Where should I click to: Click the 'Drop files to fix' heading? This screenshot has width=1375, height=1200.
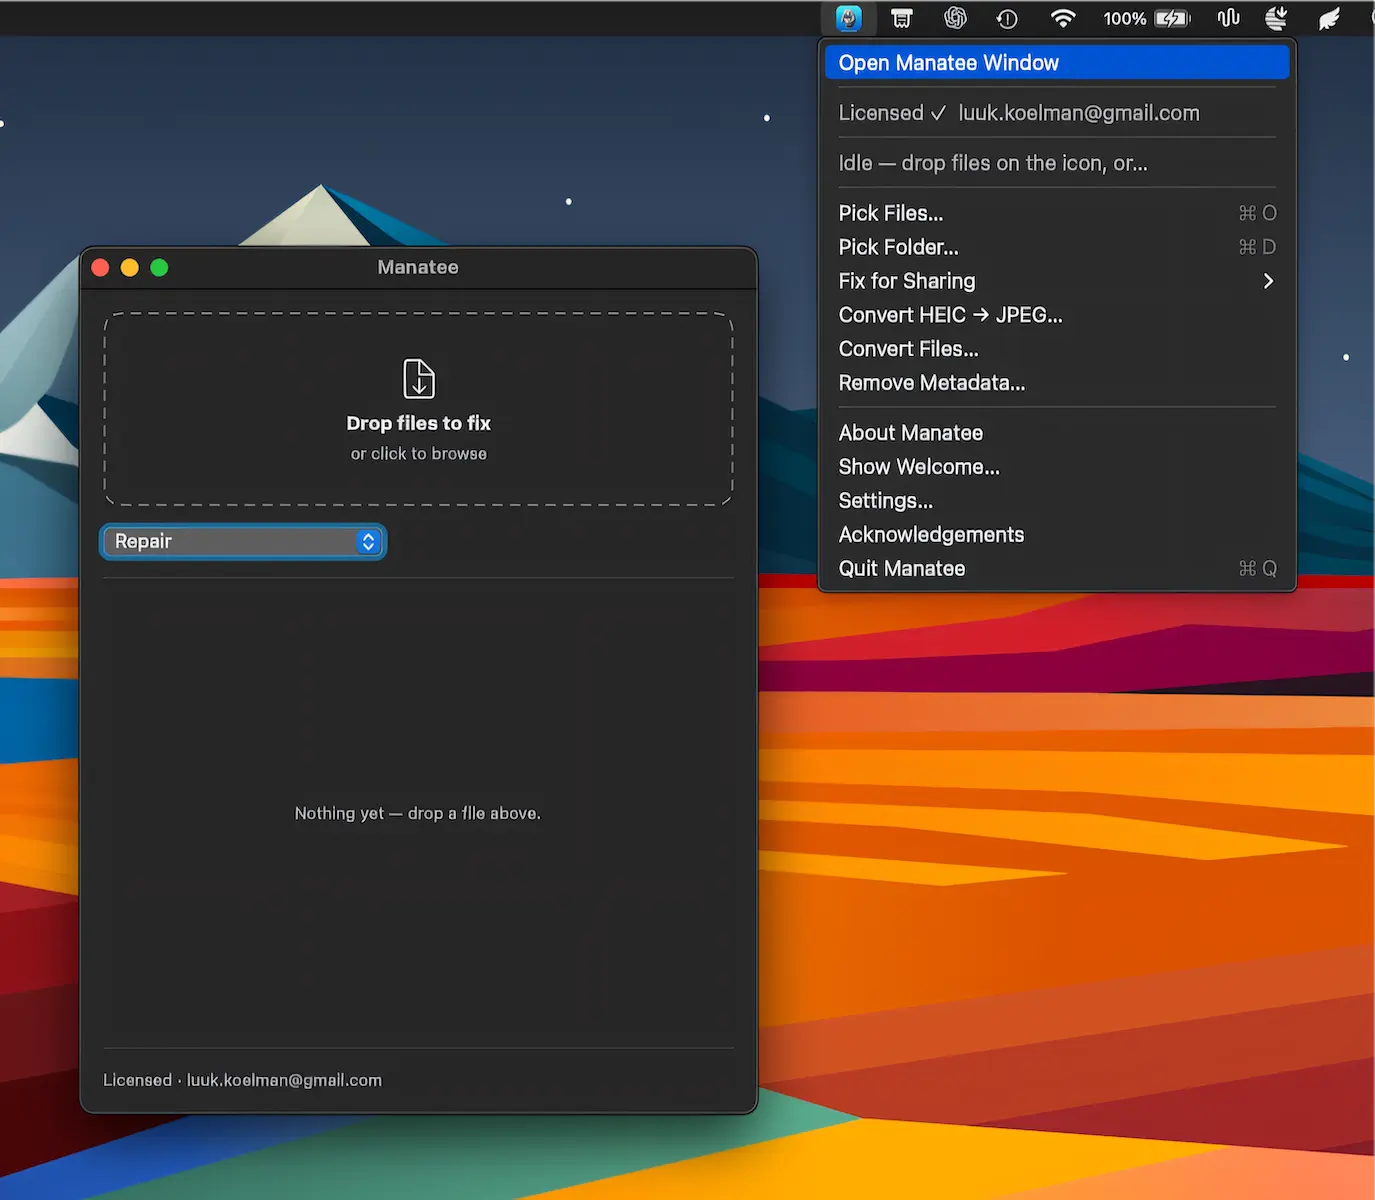(x=419, y=423)
